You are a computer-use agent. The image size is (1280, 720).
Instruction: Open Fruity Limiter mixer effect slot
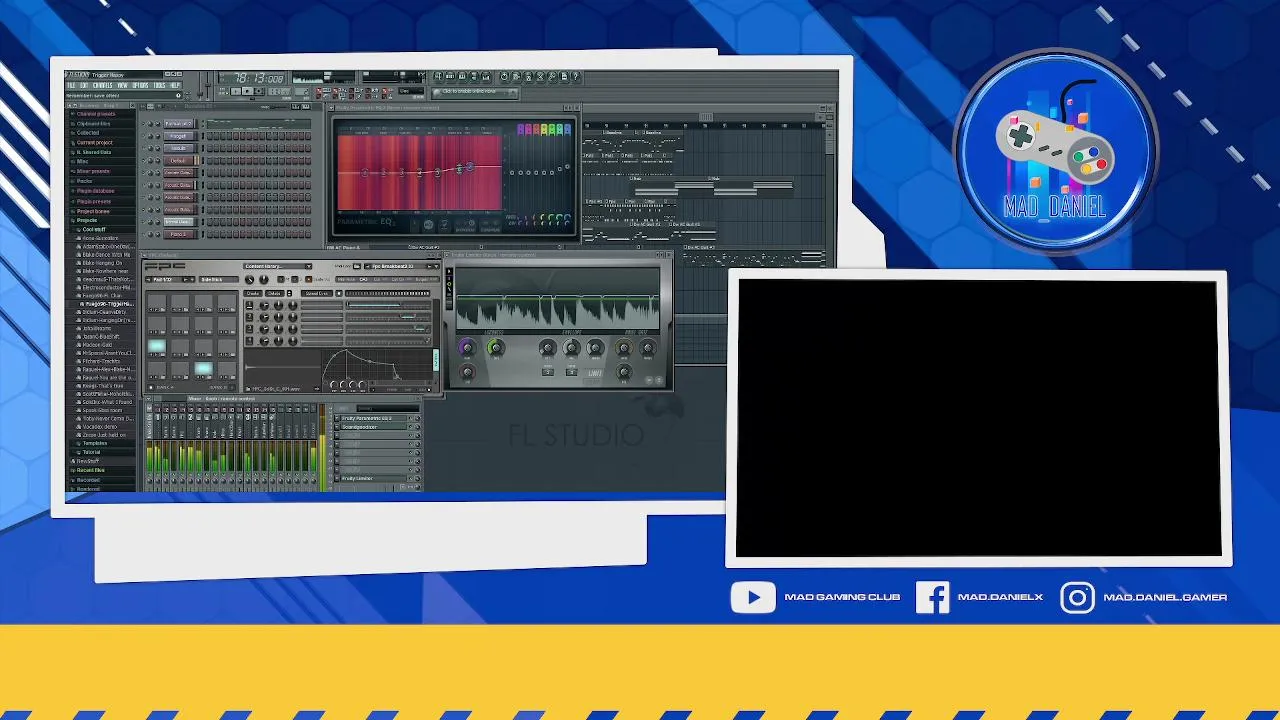[x=373, y=478]
